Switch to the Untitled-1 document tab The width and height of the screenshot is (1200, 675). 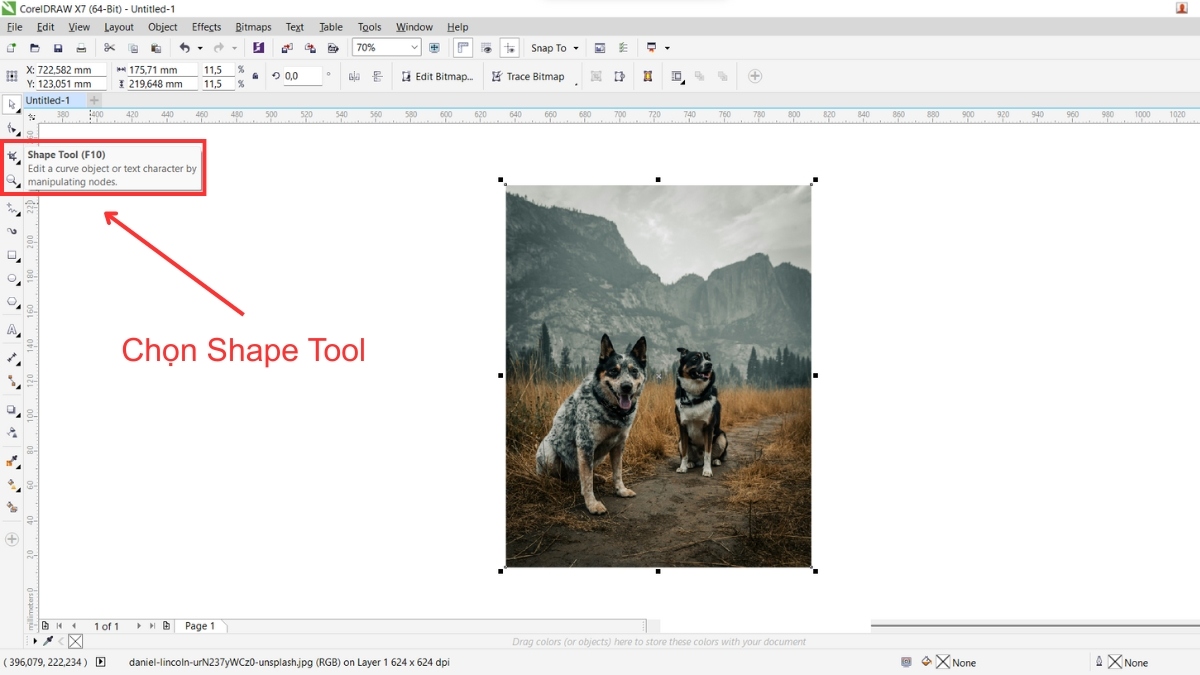click(47, 100)
